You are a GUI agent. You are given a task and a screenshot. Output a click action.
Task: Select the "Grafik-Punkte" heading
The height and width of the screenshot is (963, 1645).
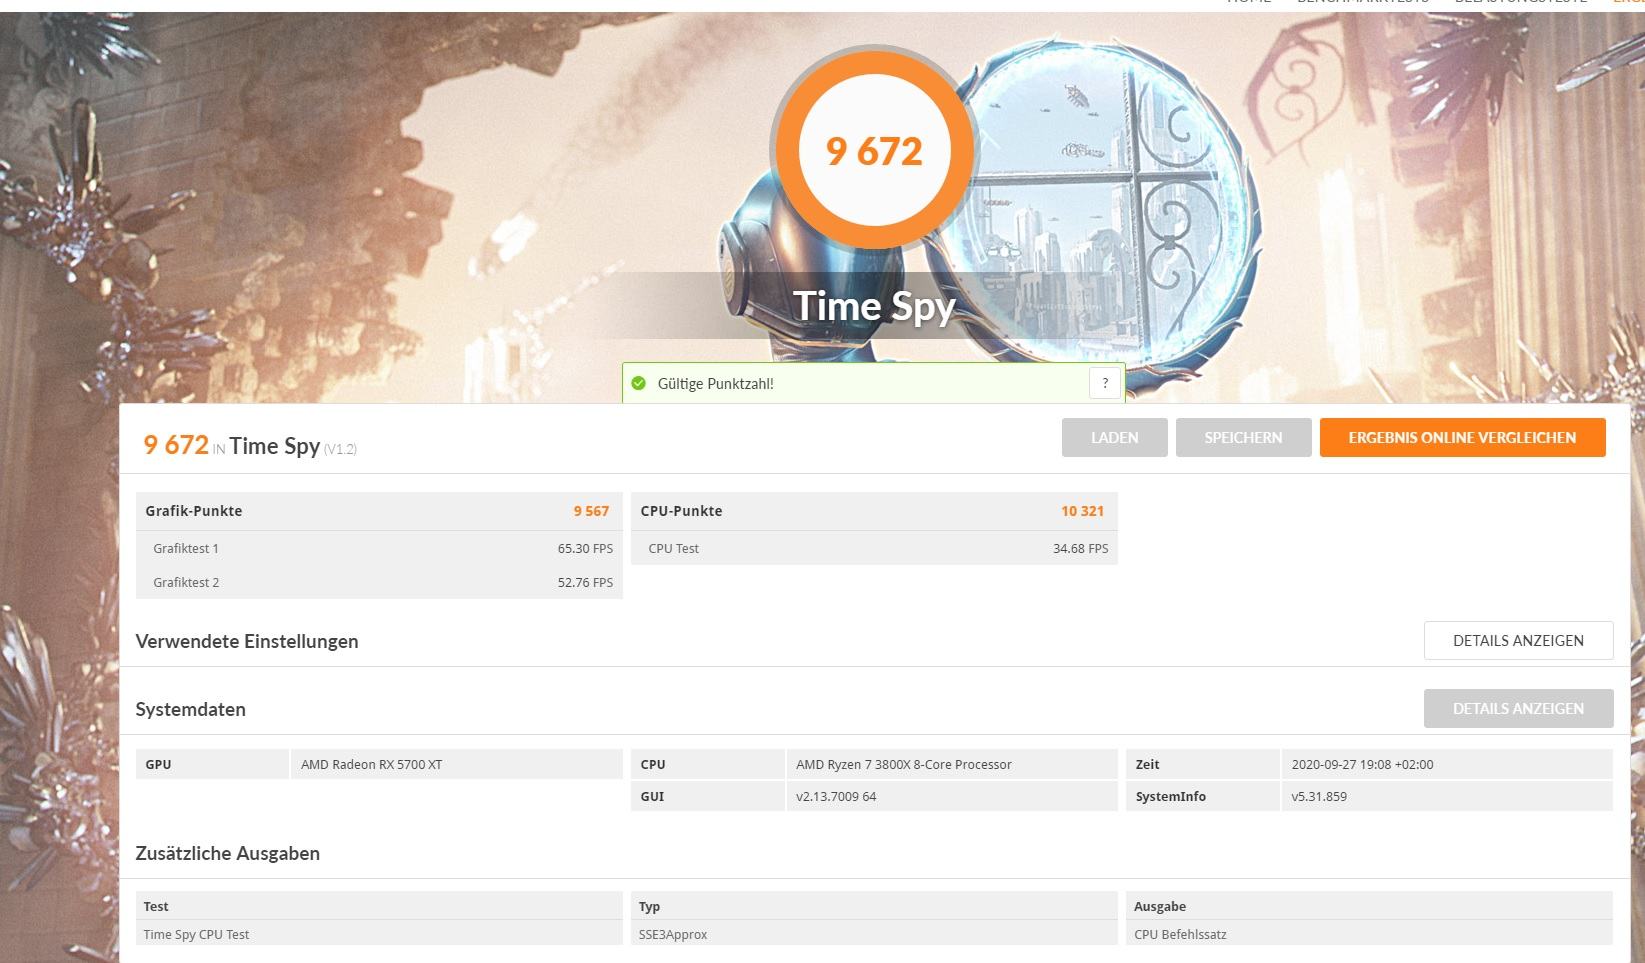[x=194, y=511]
